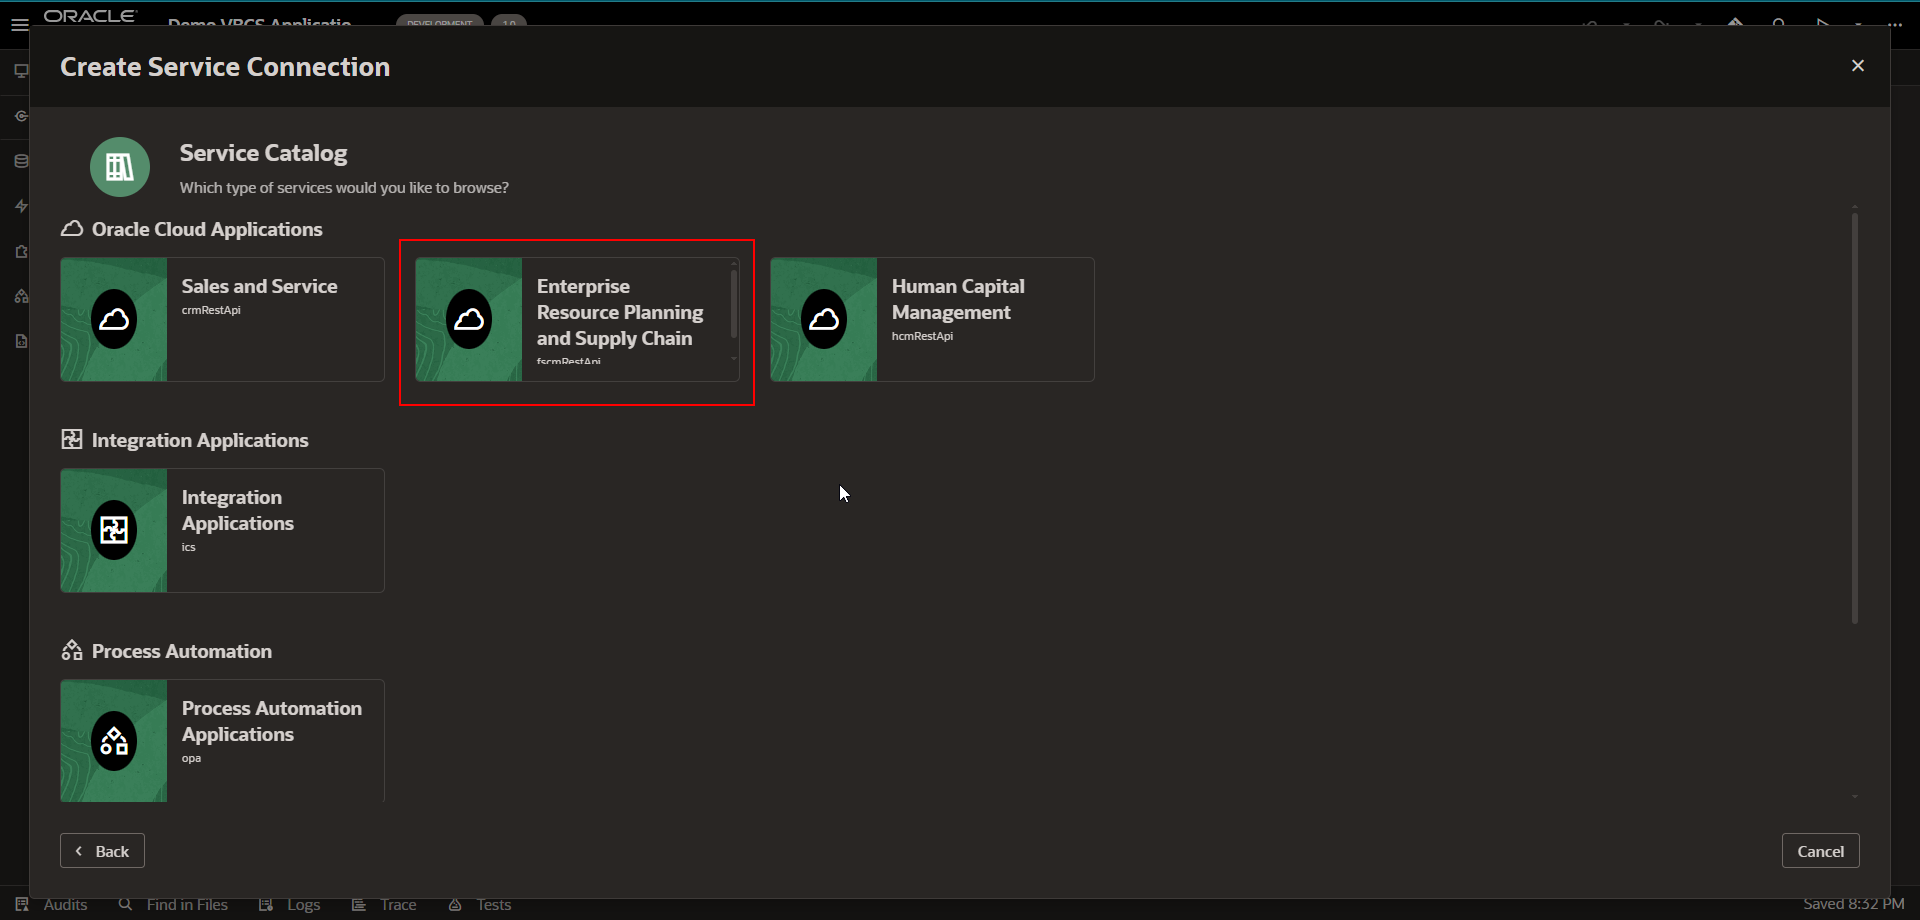Open the Integration Applications catalog card
Screen dimensions: 1920x920
[x=222, y=530]
